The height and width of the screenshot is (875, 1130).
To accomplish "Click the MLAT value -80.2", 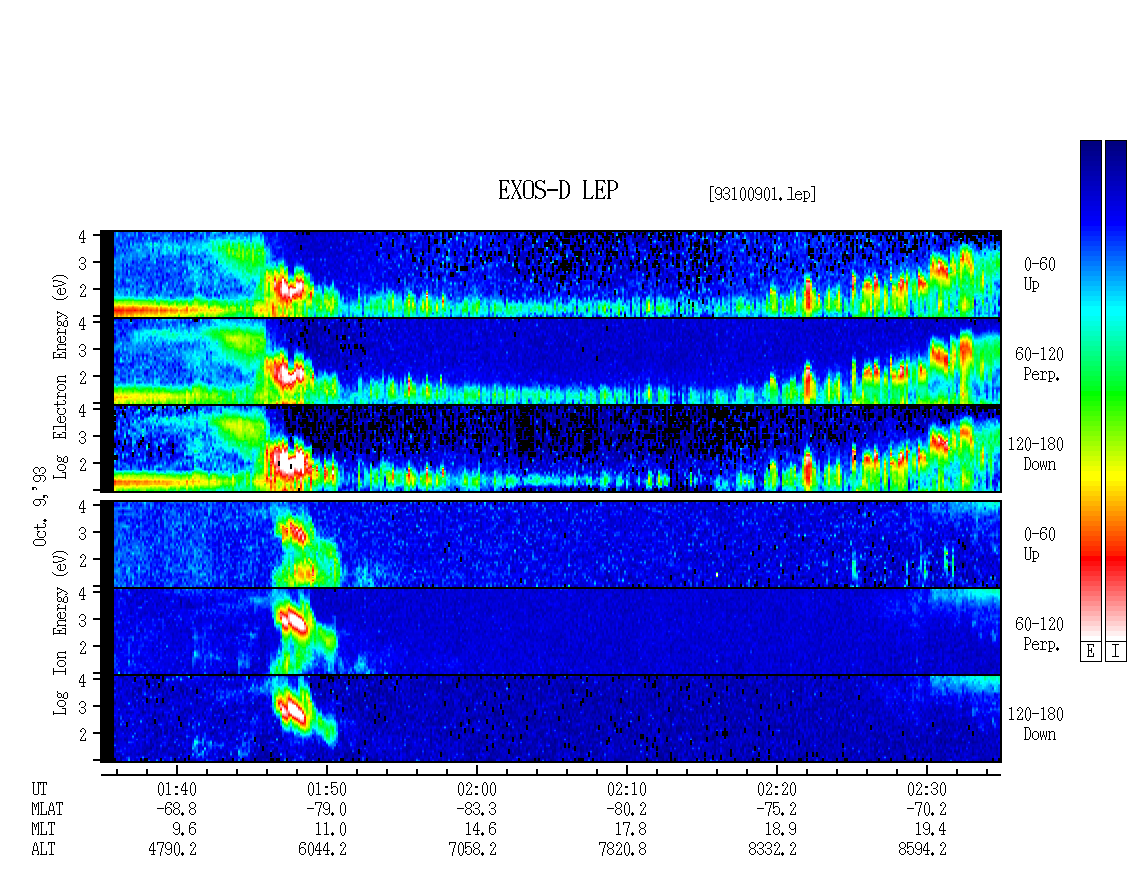I will pyautogui.click(x=626, y=809).
